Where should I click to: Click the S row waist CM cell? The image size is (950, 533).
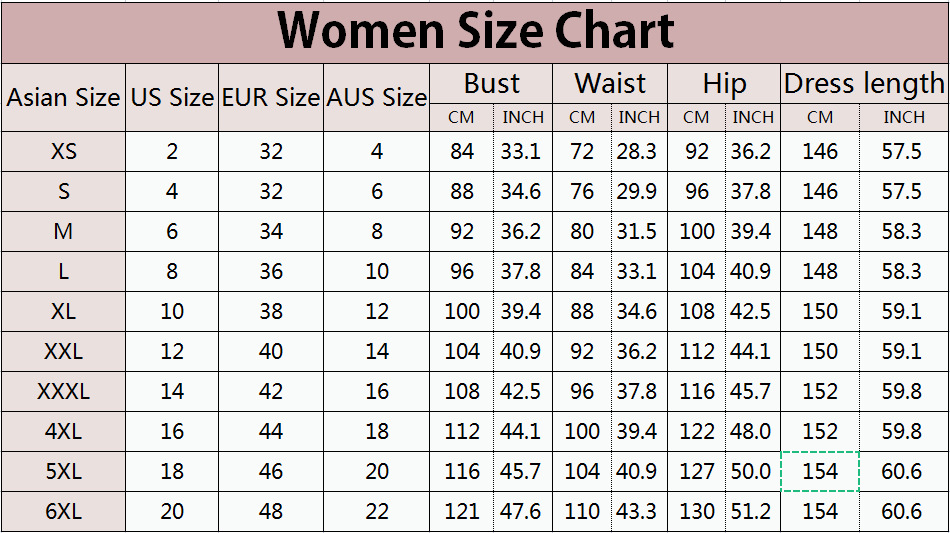tap(582, 191)
